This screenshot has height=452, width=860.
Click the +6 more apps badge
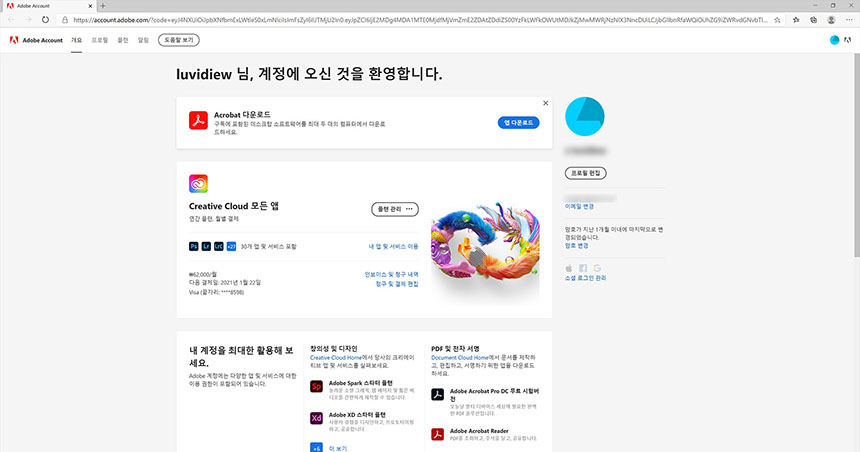click(316, 448)
